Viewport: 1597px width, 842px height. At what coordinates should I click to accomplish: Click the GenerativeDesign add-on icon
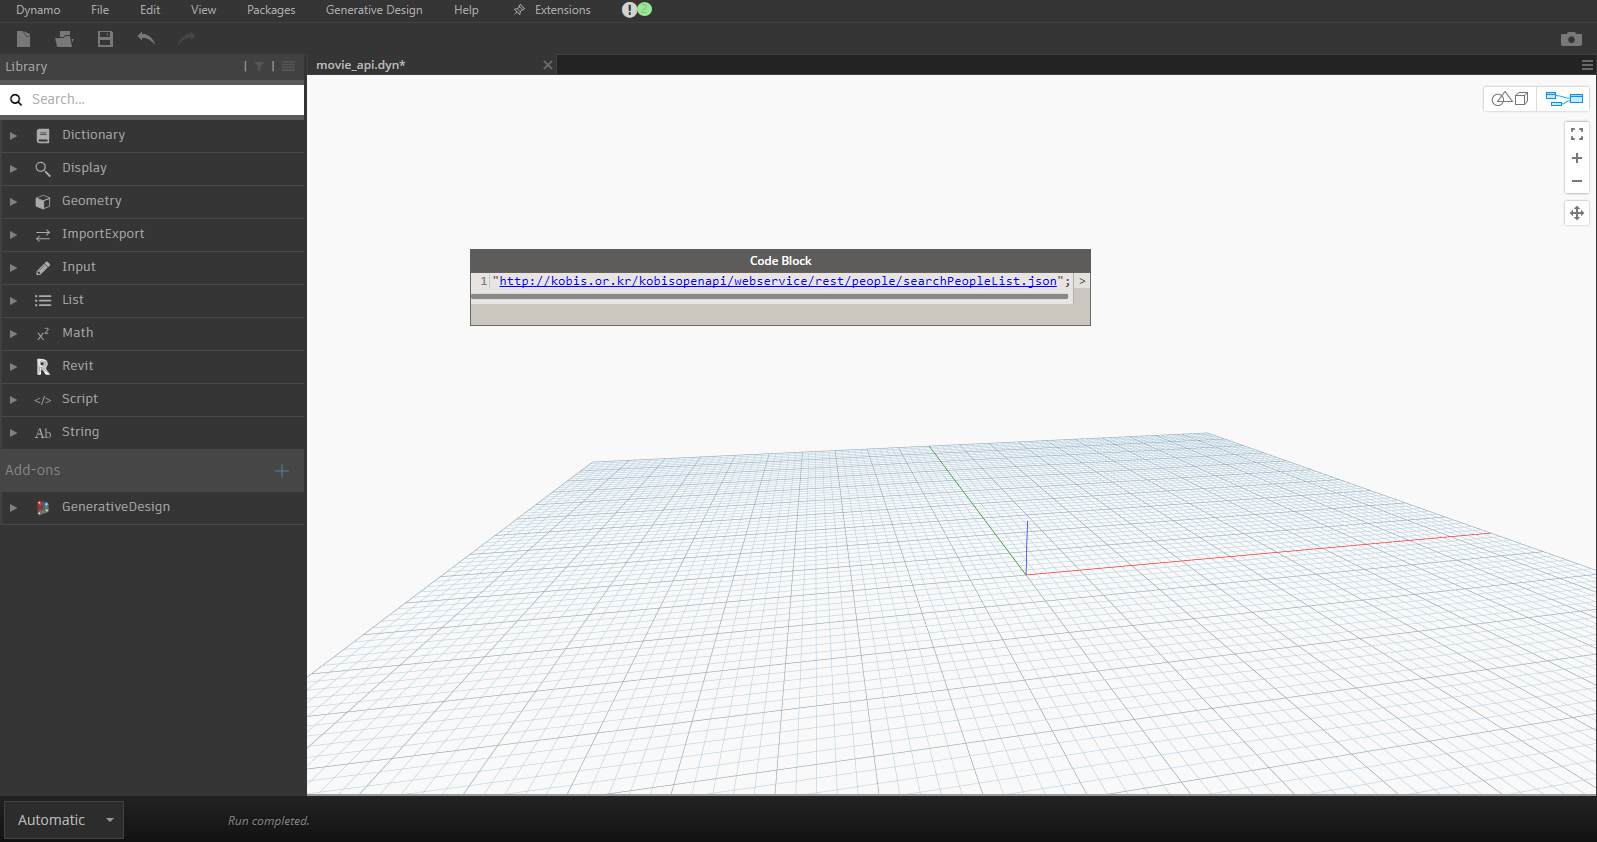[x=43, y=508]
